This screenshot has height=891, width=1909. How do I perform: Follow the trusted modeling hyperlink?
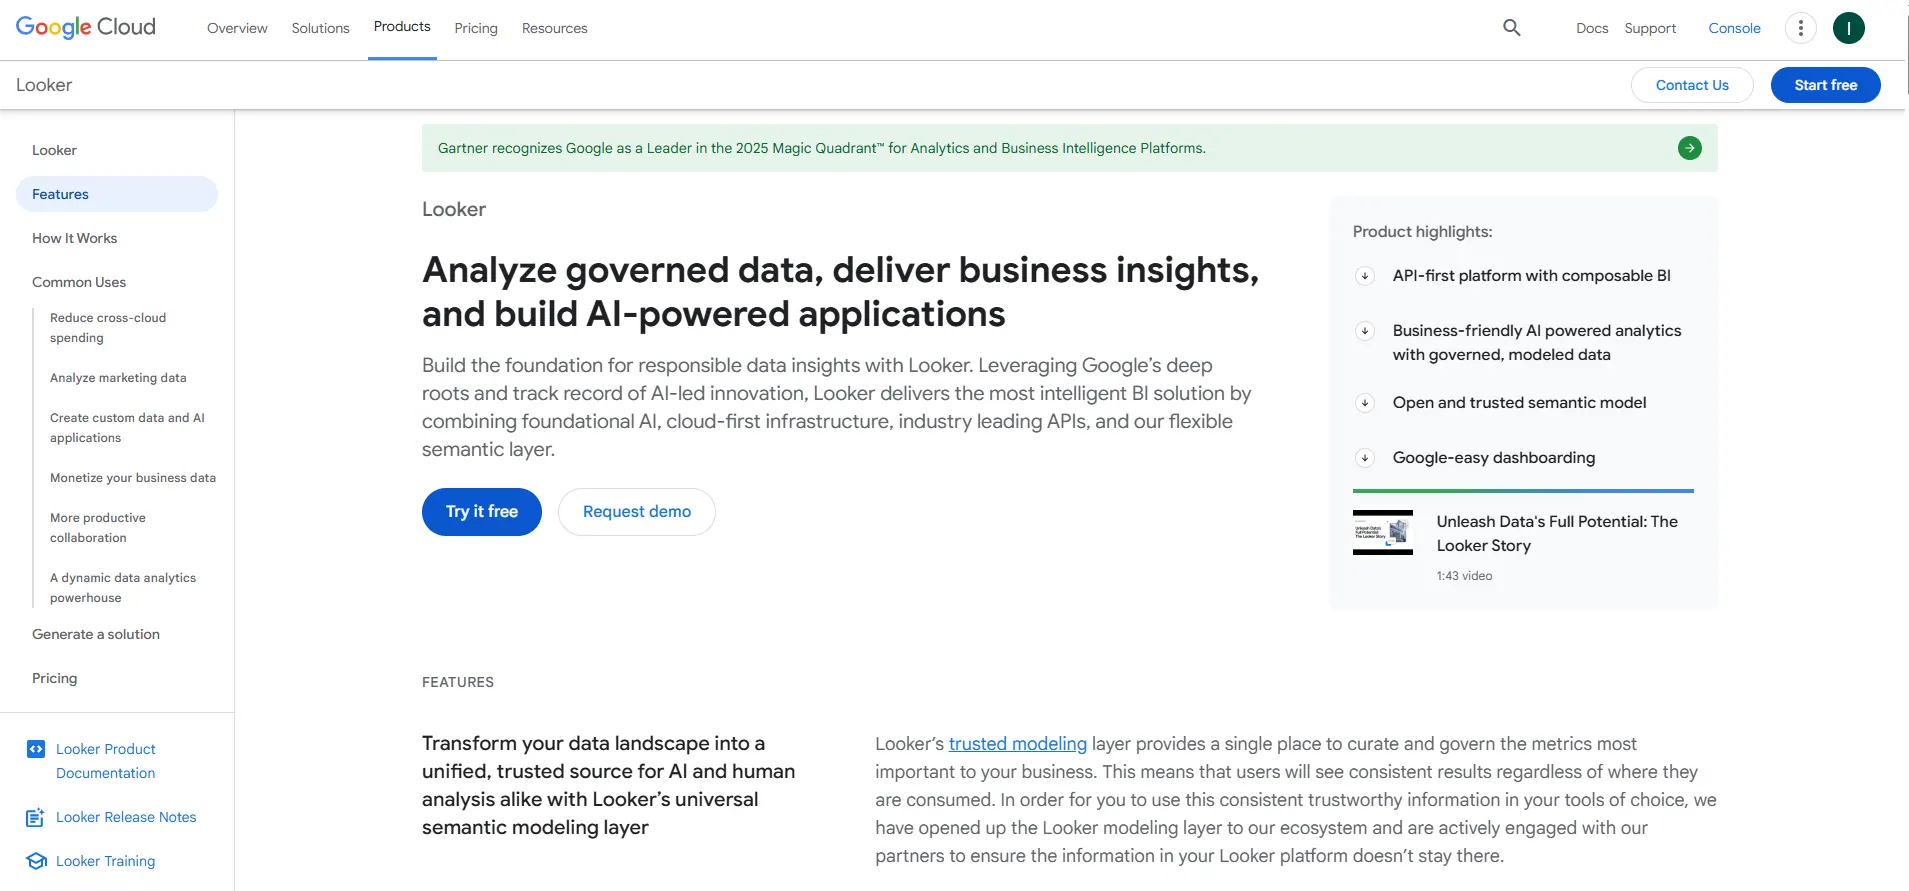[x=1017, y=744]
